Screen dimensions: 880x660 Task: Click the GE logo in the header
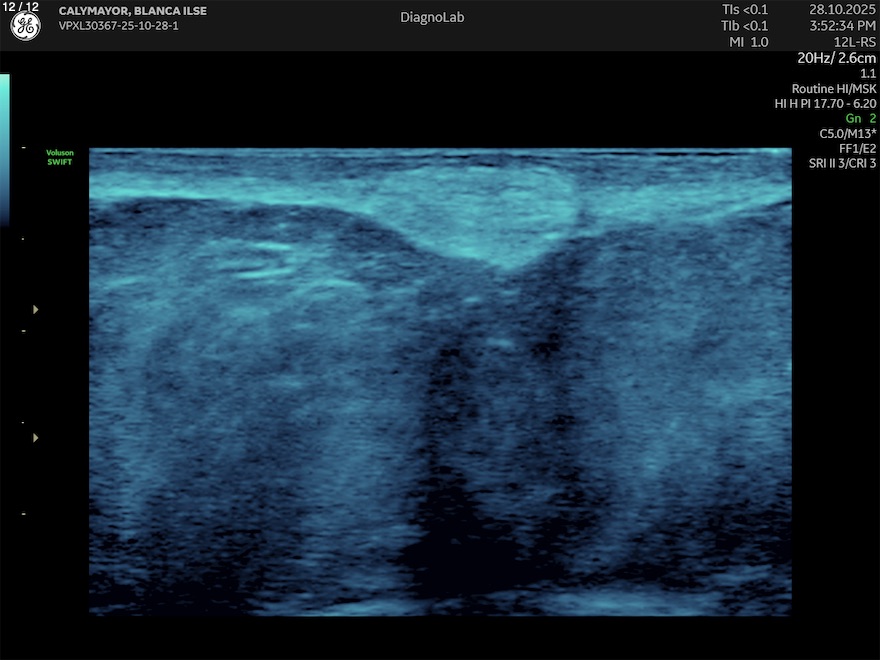25,27
